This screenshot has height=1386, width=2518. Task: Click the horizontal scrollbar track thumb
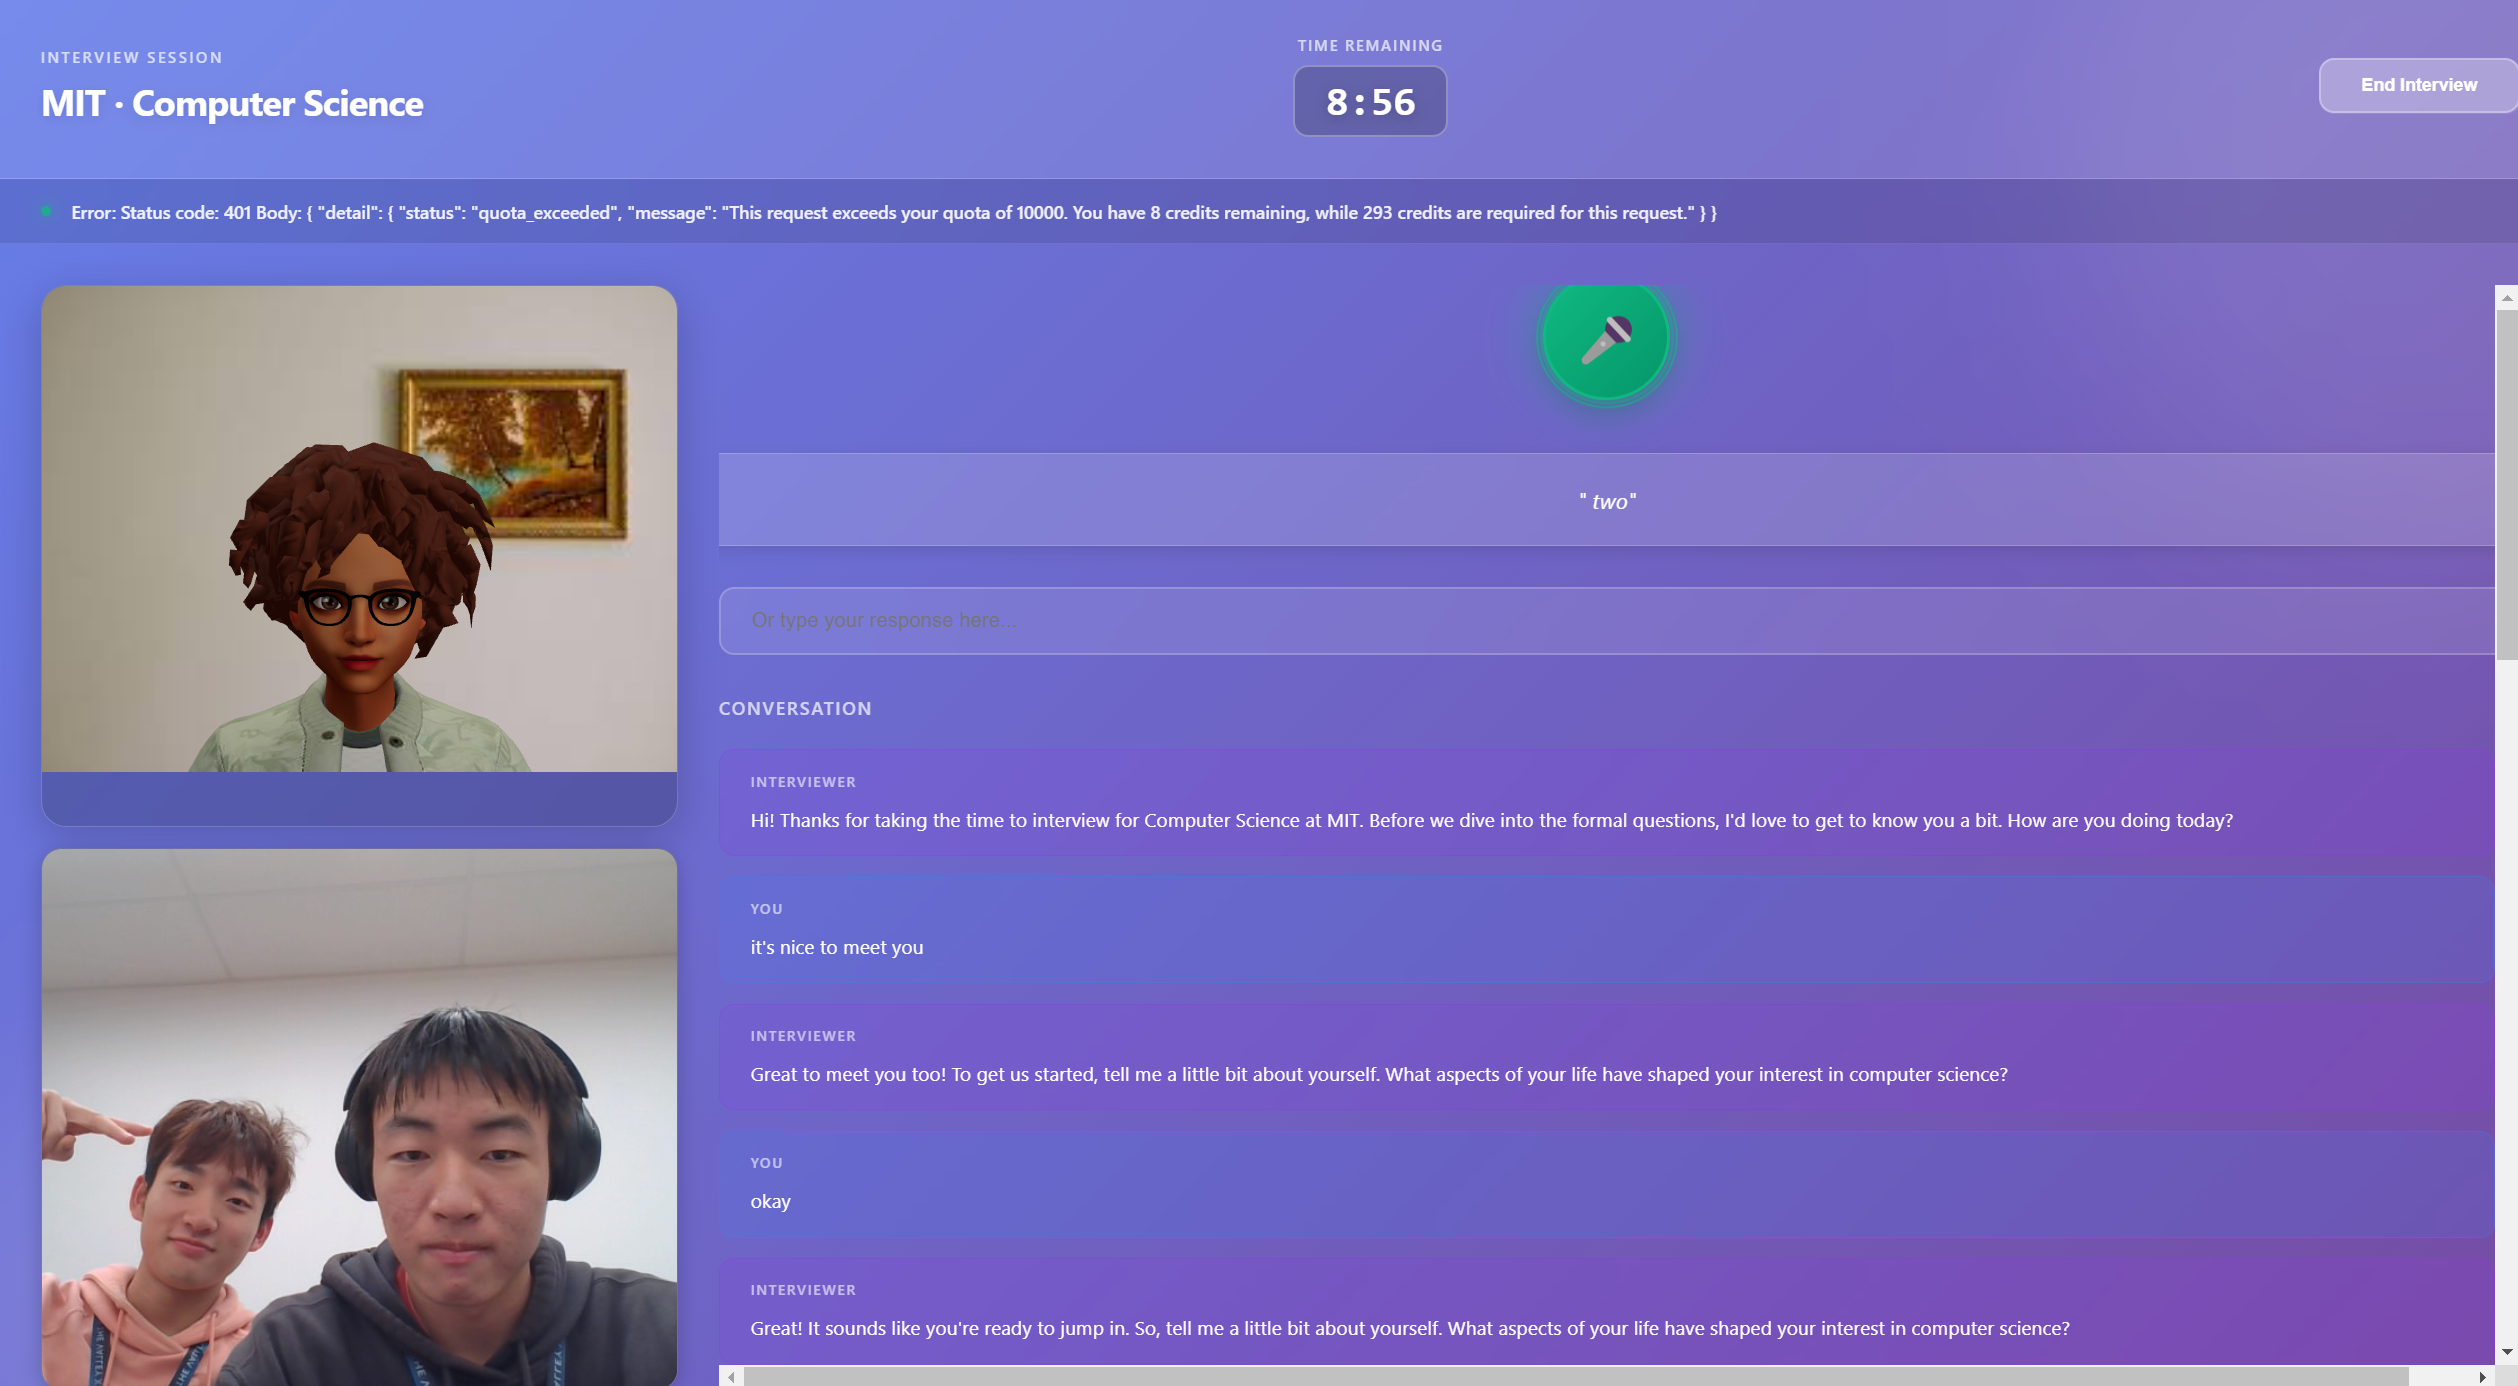[x=1576, y=1377]
